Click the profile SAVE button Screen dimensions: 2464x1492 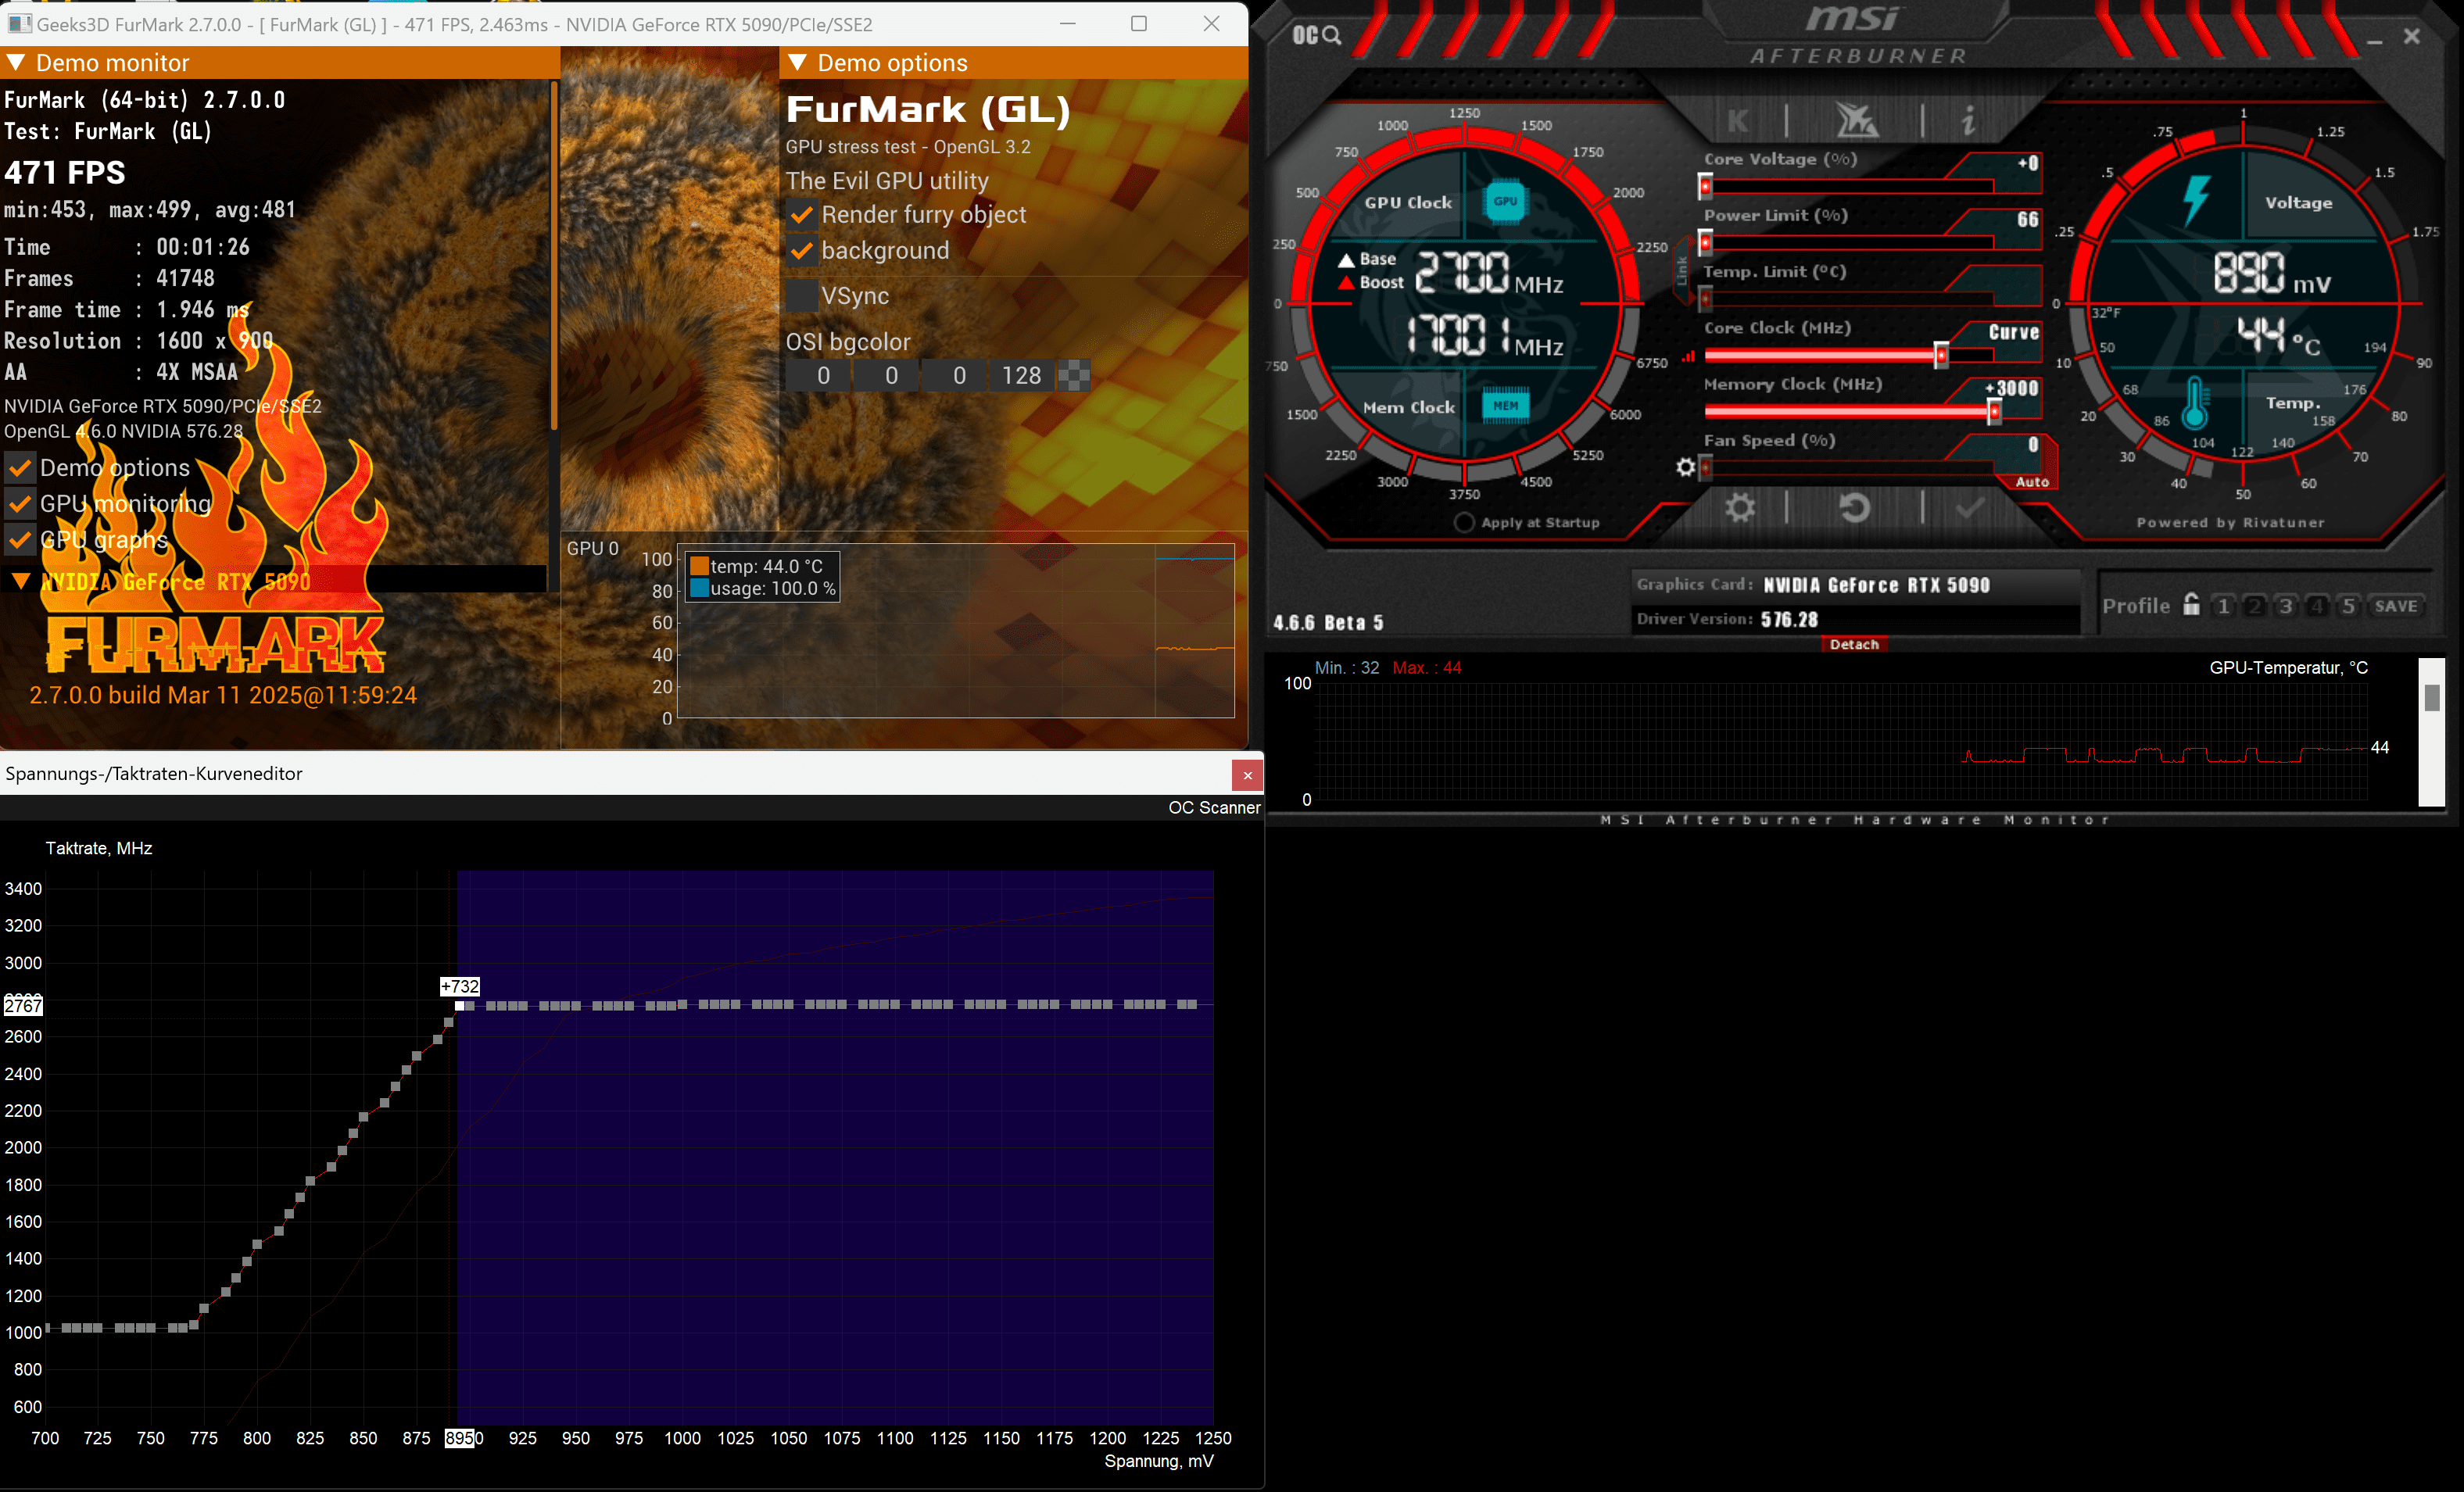(x=2395, y=606)
